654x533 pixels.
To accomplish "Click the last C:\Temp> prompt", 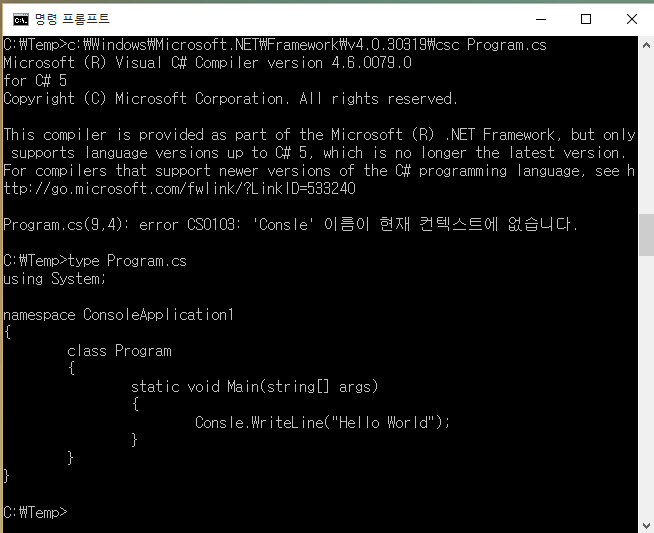I will [35, 512].
